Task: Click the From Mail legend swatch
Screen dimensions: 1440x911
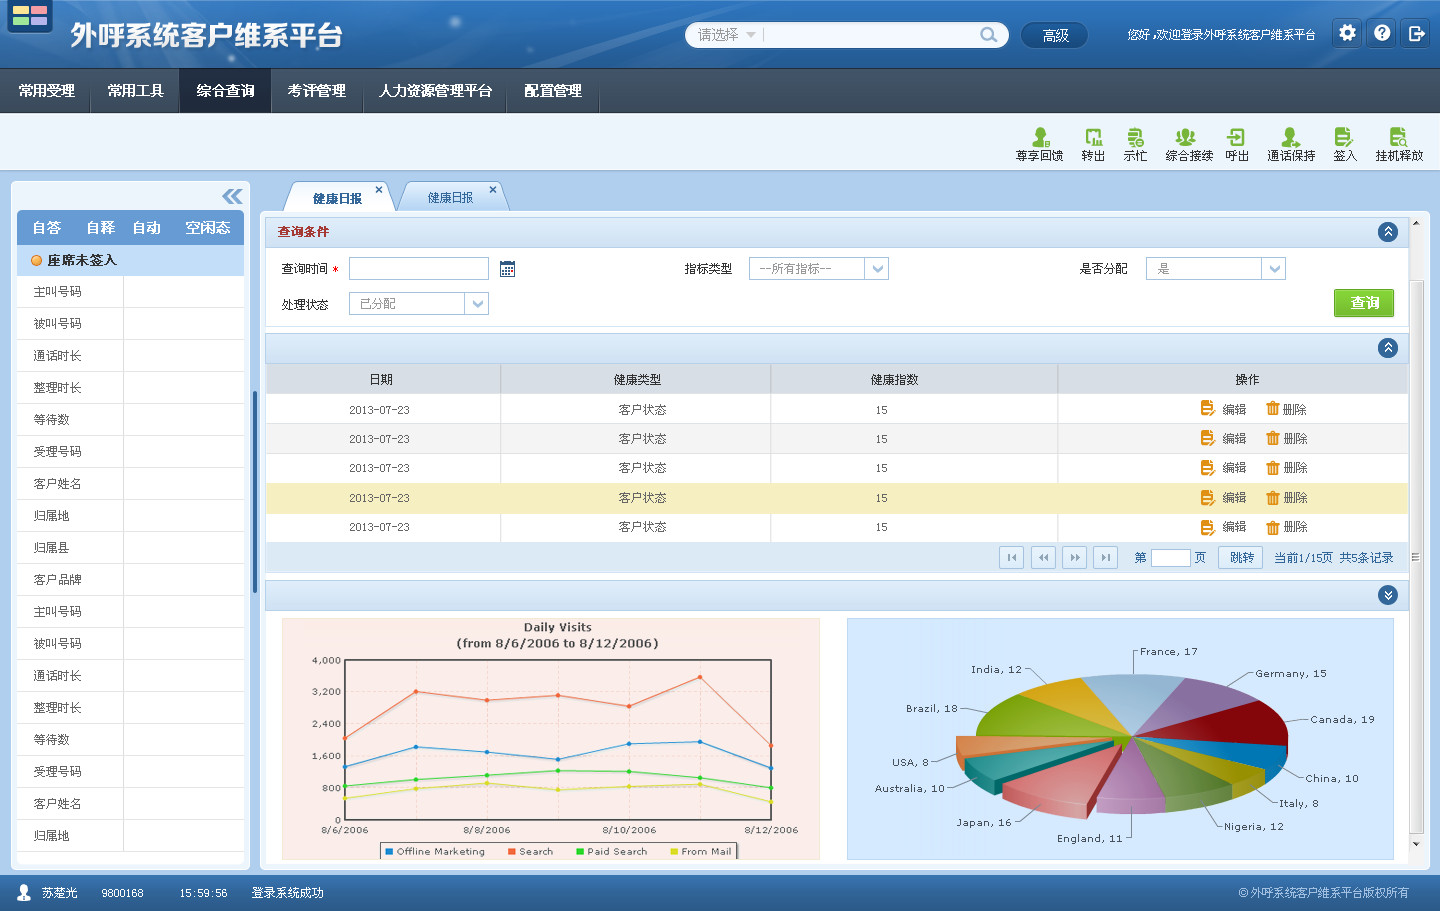Action: coord(674,852)
